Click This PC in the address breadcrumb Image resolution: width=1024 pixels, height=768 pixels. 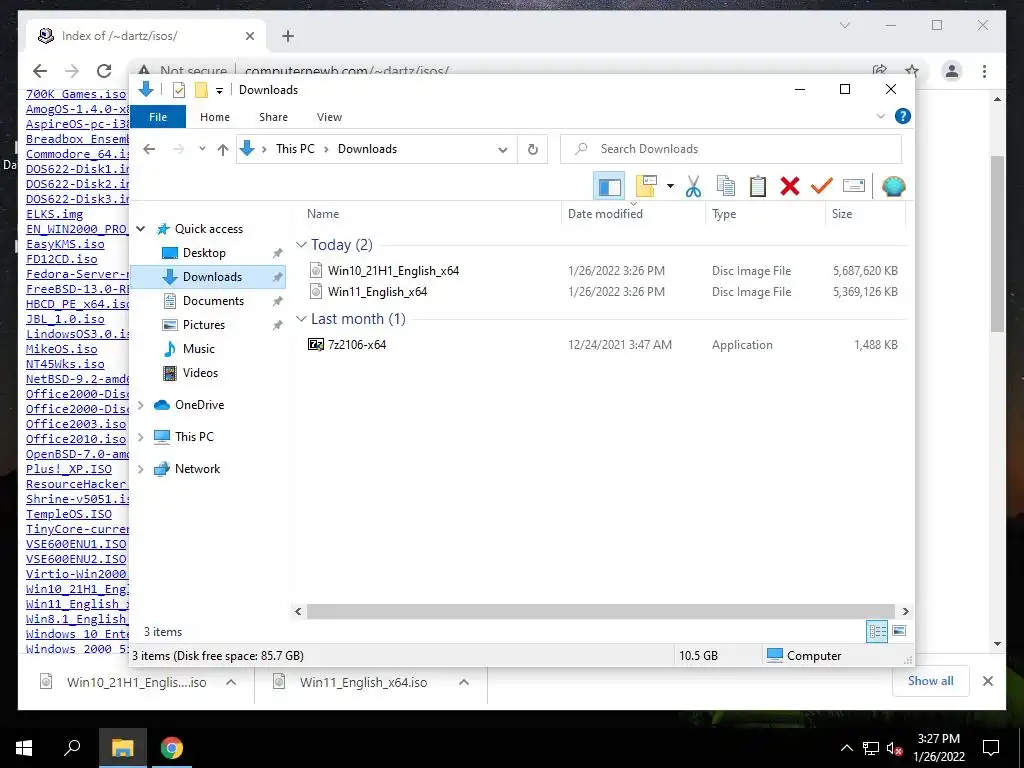295,149
